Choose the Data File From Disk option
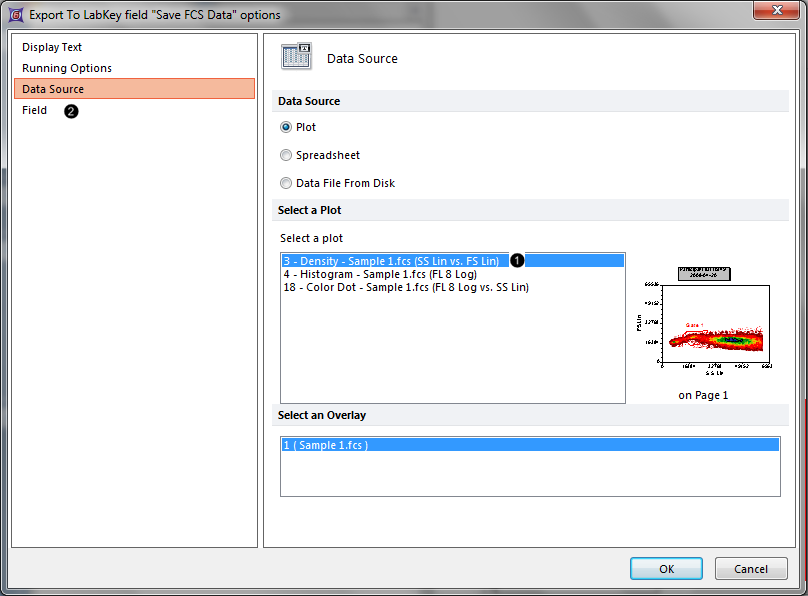The height and width of the screenshot is (596, 808). (x=287, y=183)
